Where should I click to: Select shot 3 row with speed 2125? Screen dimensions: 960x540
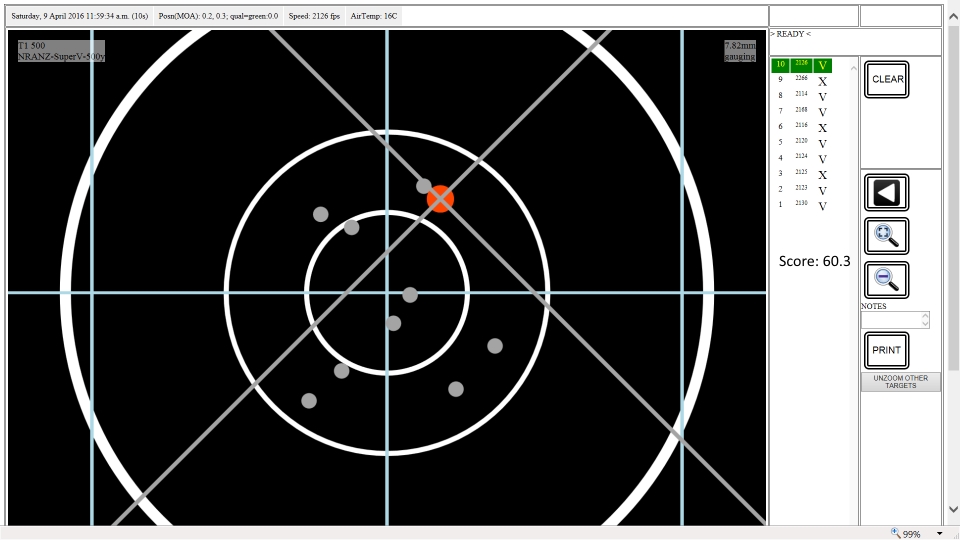801,174
